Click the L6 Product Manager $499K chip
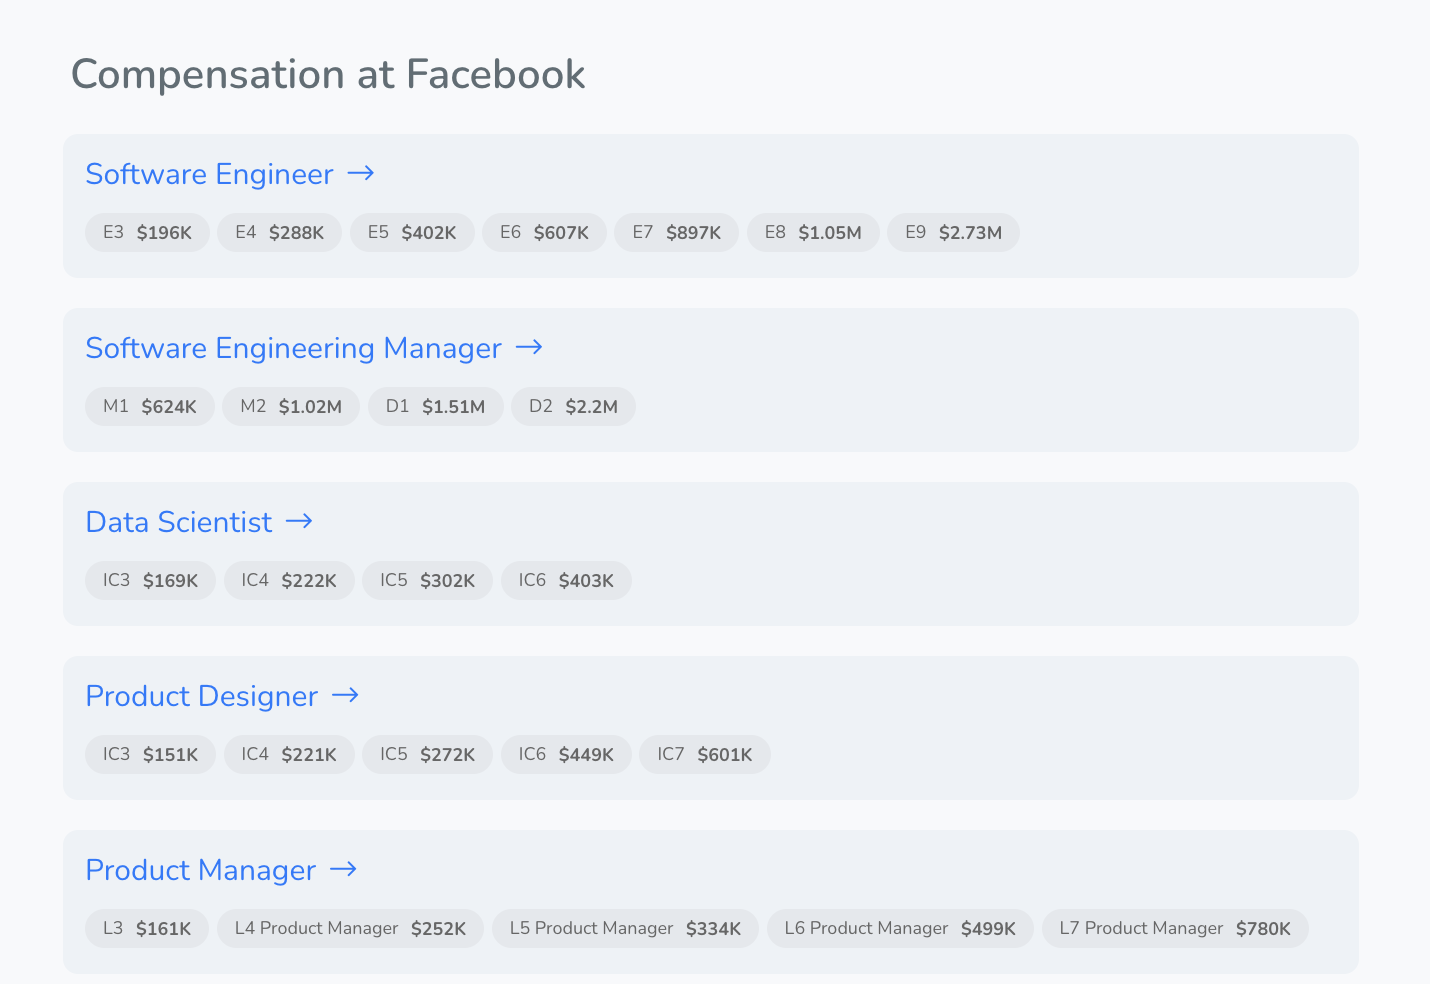Image resolution: width=1430 pixels, height=984 pixels. pos(900,928)
